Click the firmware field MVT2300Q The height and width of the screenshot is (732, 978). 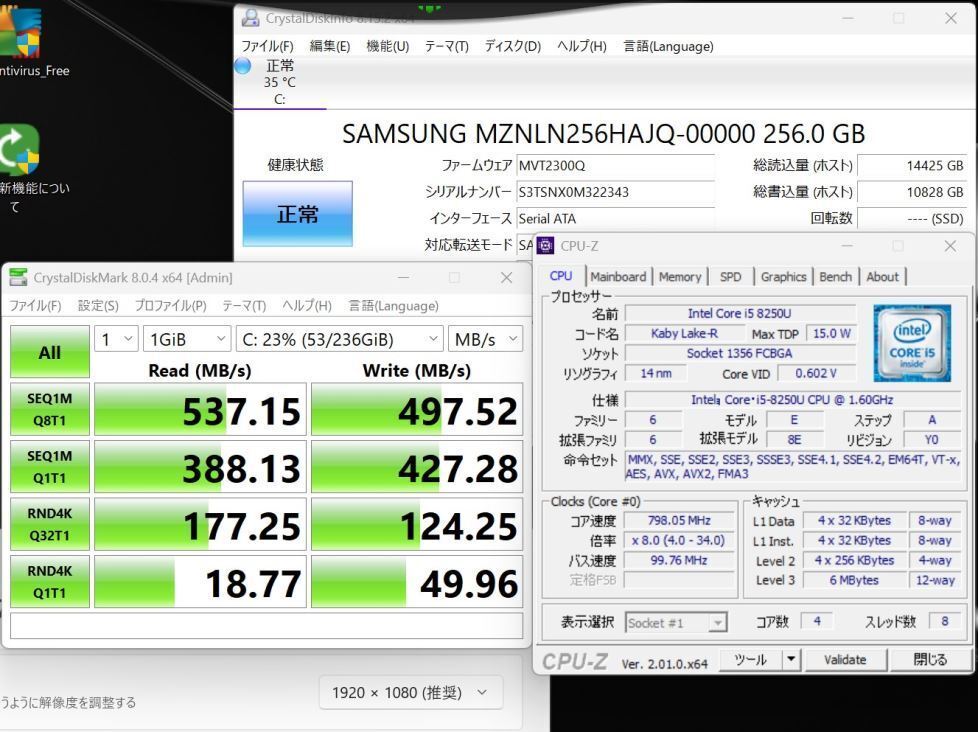616,165
